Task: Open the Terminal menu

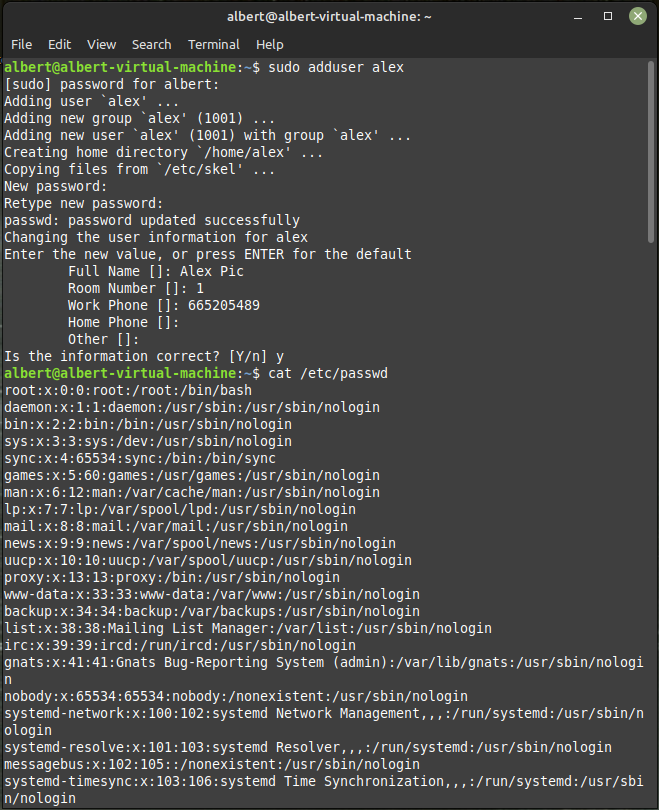Action: tap(214, 45)
